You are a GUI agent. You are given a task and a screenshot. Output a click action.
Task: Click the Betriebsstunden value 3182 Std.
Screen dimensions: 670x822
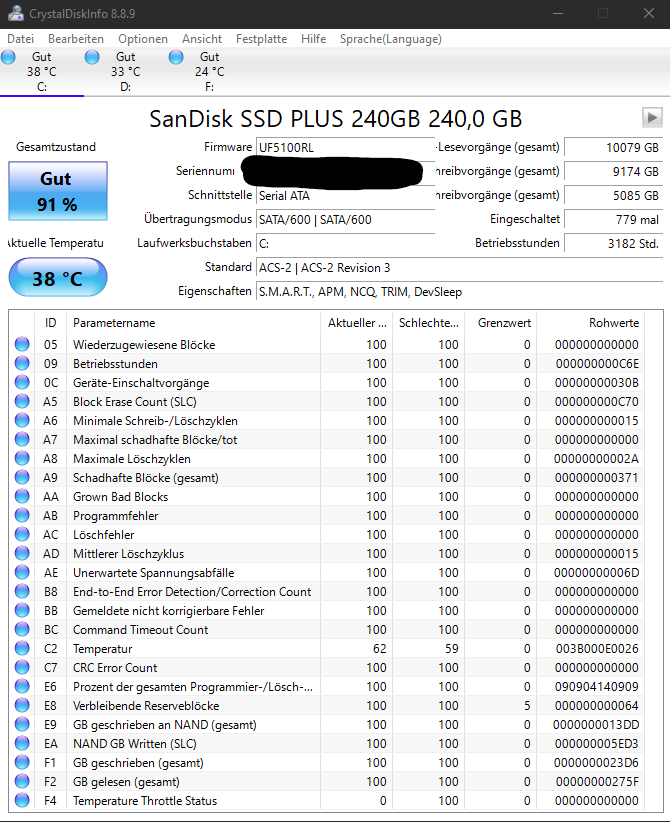(x=613, y=244)
